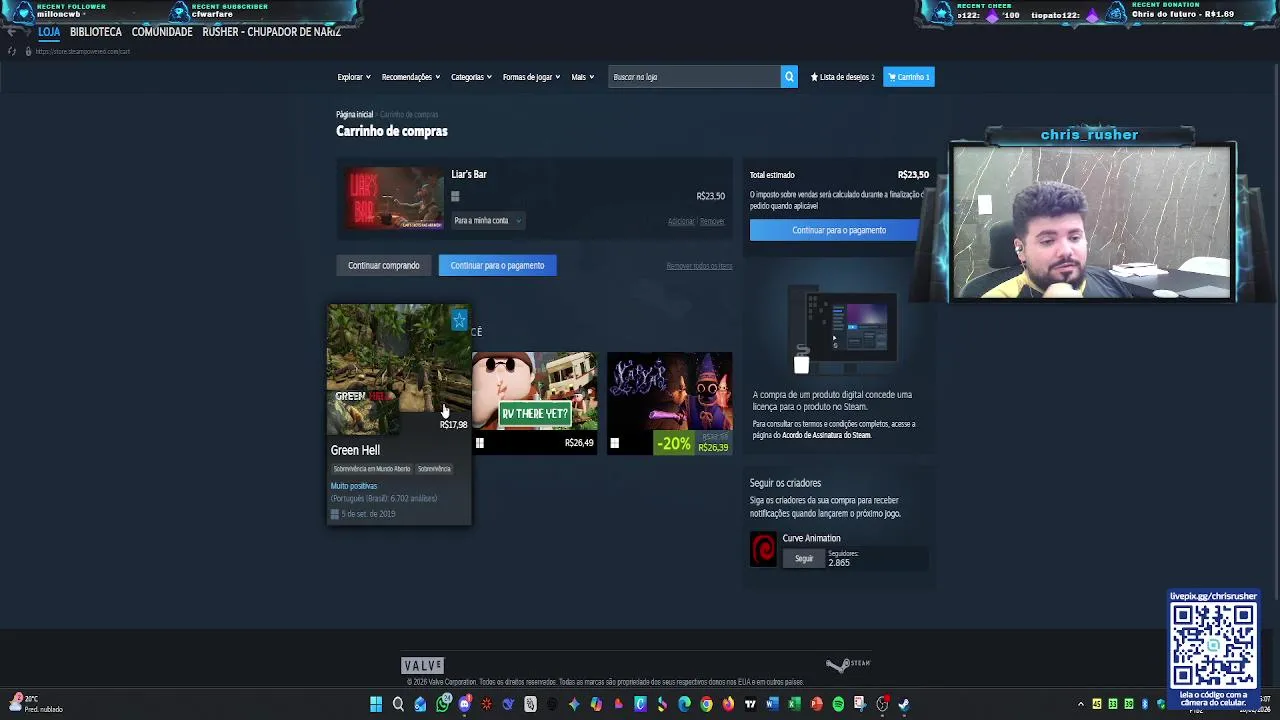Switch to Steam taskbar icon
This screenshot has width=1280, height=720.
904,704
